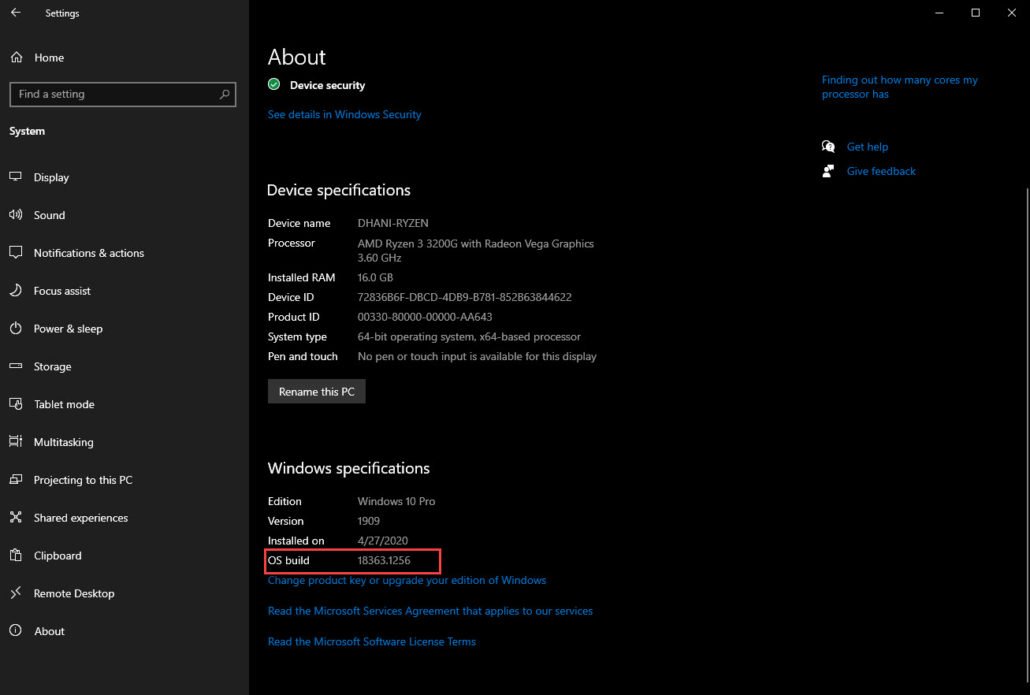This screenshot has height=695, width=1030.
Task: Click the back arrow in Settings header
Action: (16, 12)
